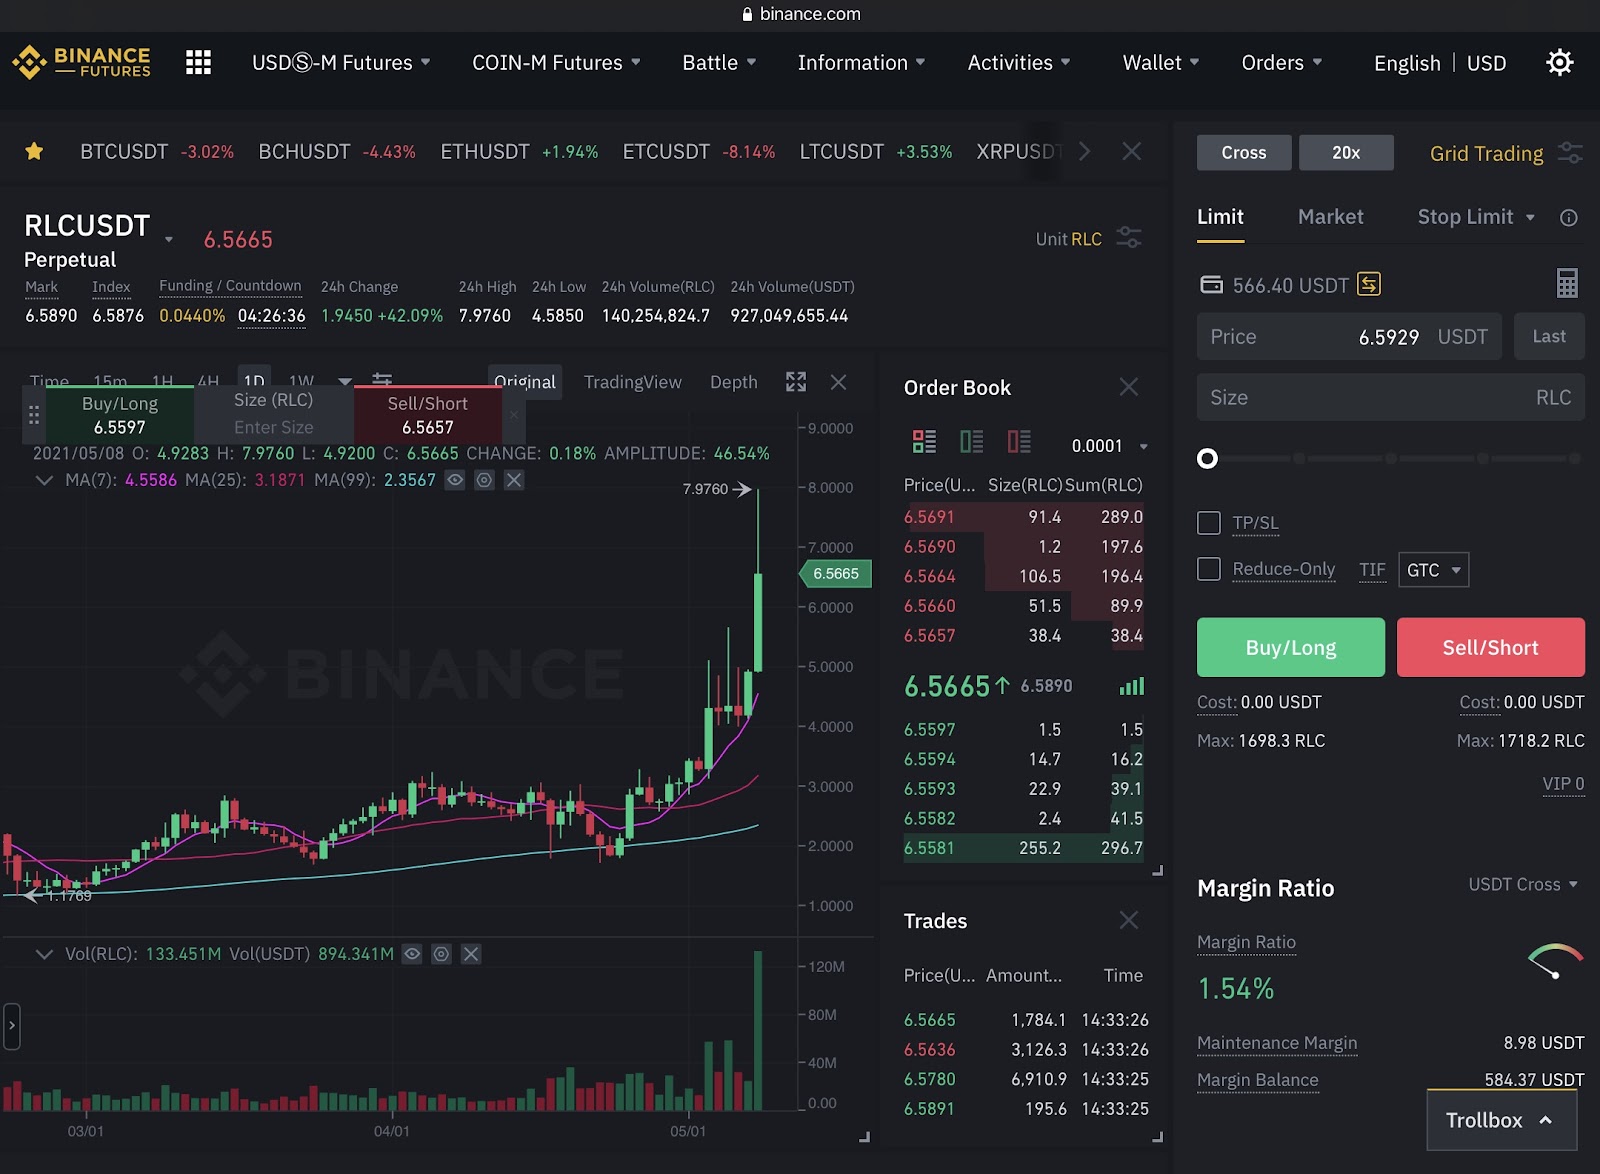Open the RLCUSDT symbol selector arrow
This screenshot has width=1600, height=1174.
pos(169,240)
